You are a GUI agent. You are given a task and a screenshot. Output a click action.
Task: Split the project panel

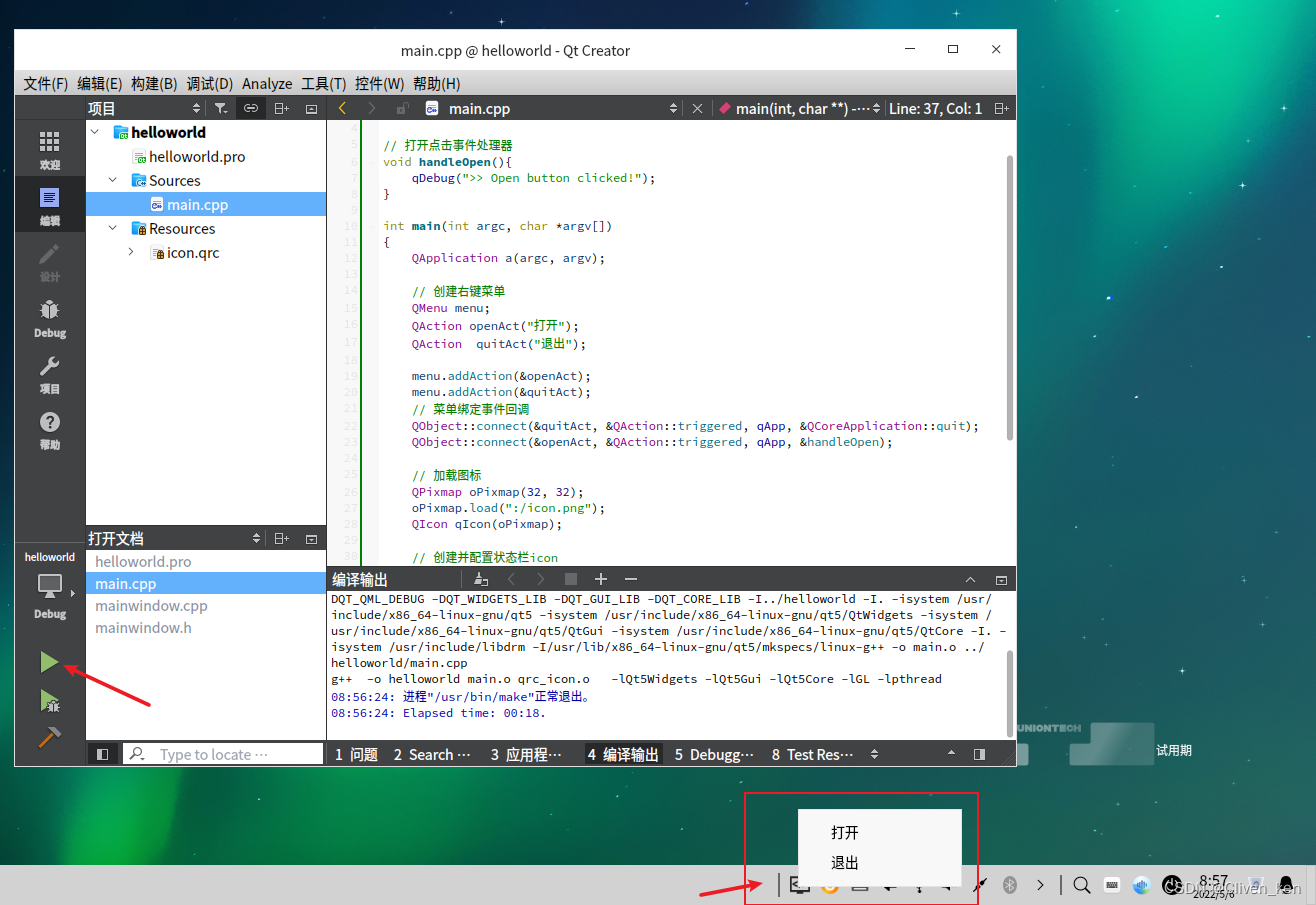(x=282, y=108)
